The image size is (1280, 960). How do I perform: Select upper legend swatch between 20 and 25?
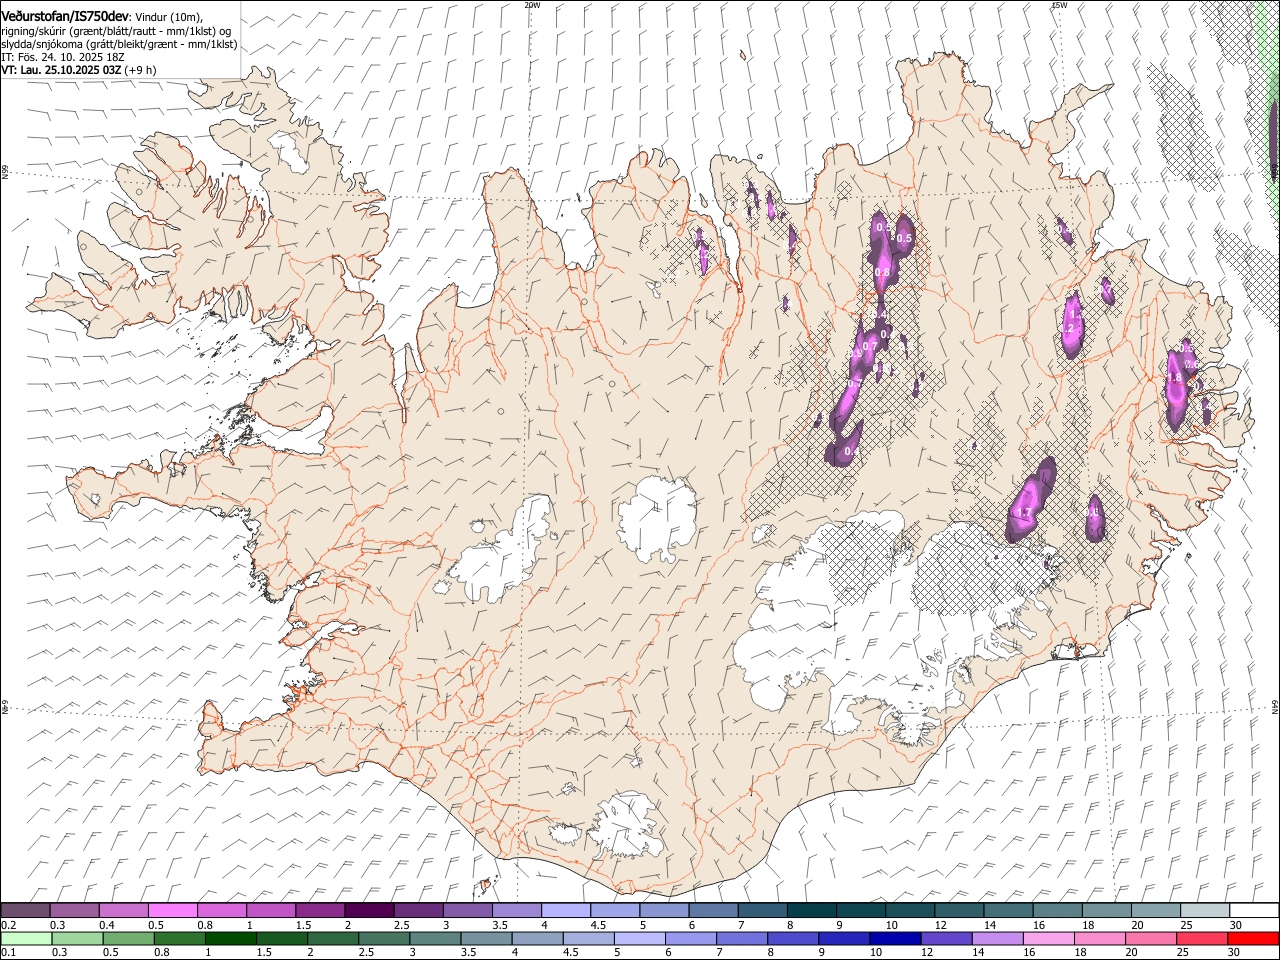tap(1155, 911)
